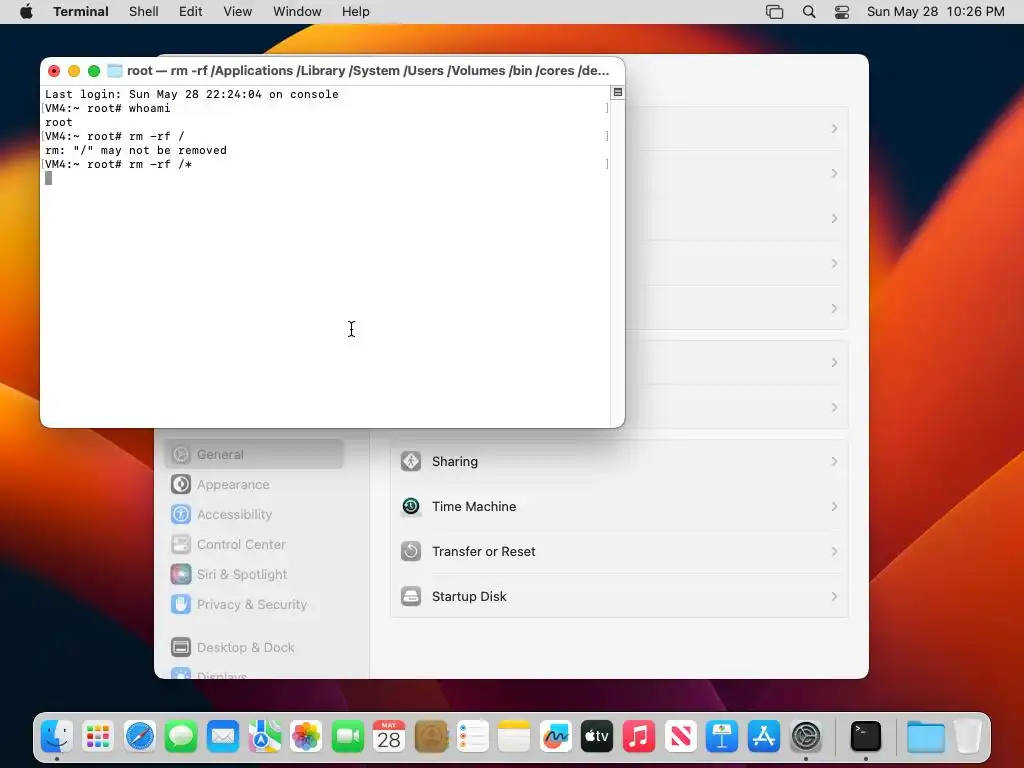Open the Edit menu
This screenshot has height=768, width=1024.
191,12
